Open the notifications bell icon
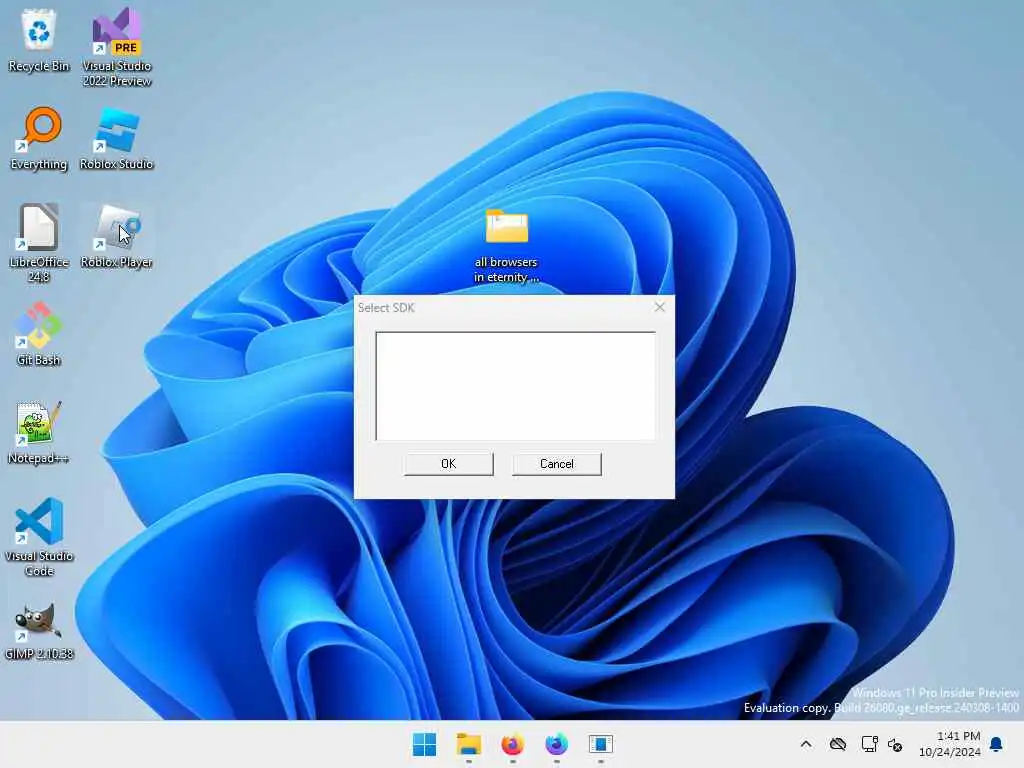 coord(997,744)
